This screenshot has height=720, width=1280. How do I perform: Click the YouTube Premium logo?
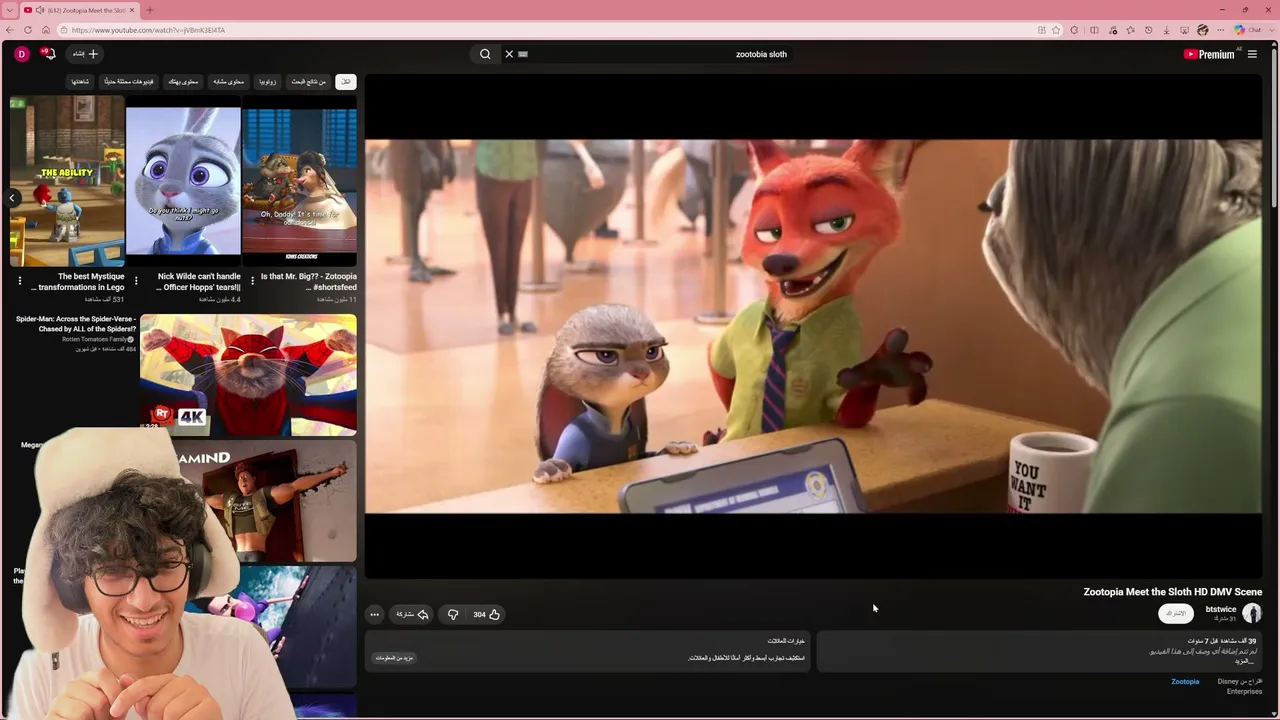[1209, 54]
